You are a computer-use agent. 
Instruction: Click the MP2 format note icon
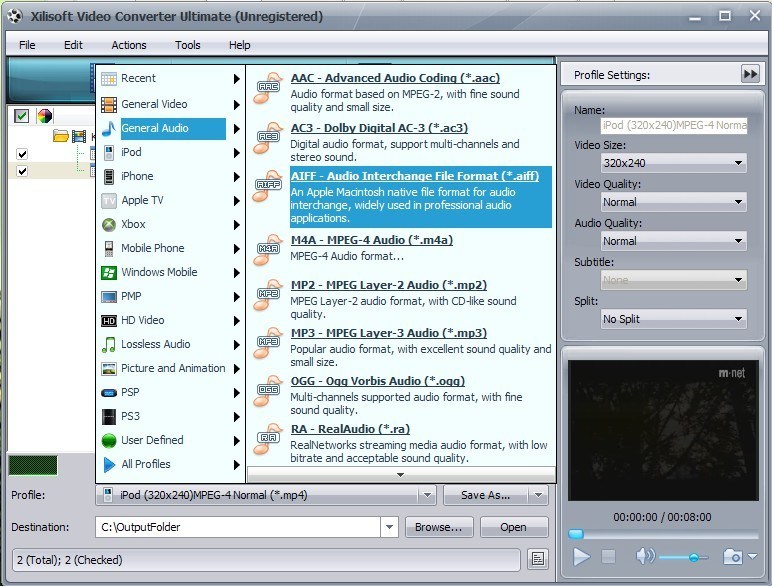pos(268,294)
